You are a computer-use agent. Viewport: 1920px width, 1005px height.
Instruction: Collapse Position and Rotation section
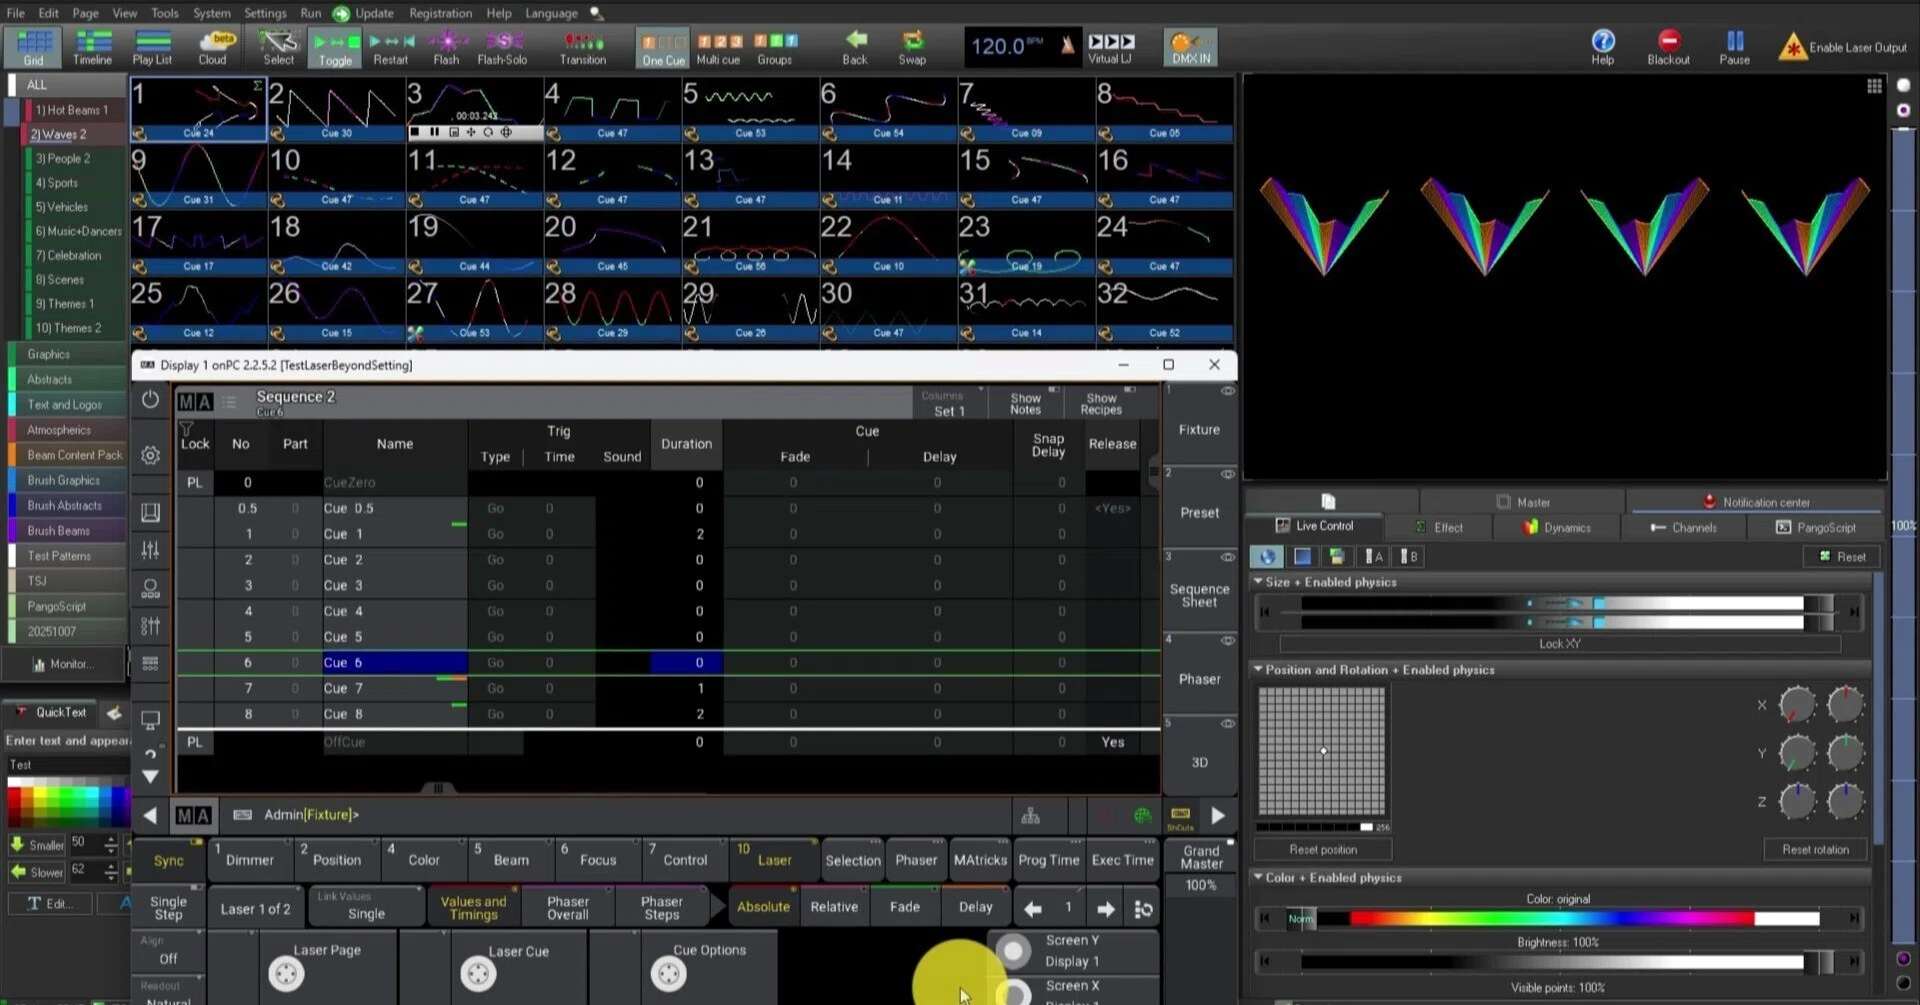[x=1259, y=669]
